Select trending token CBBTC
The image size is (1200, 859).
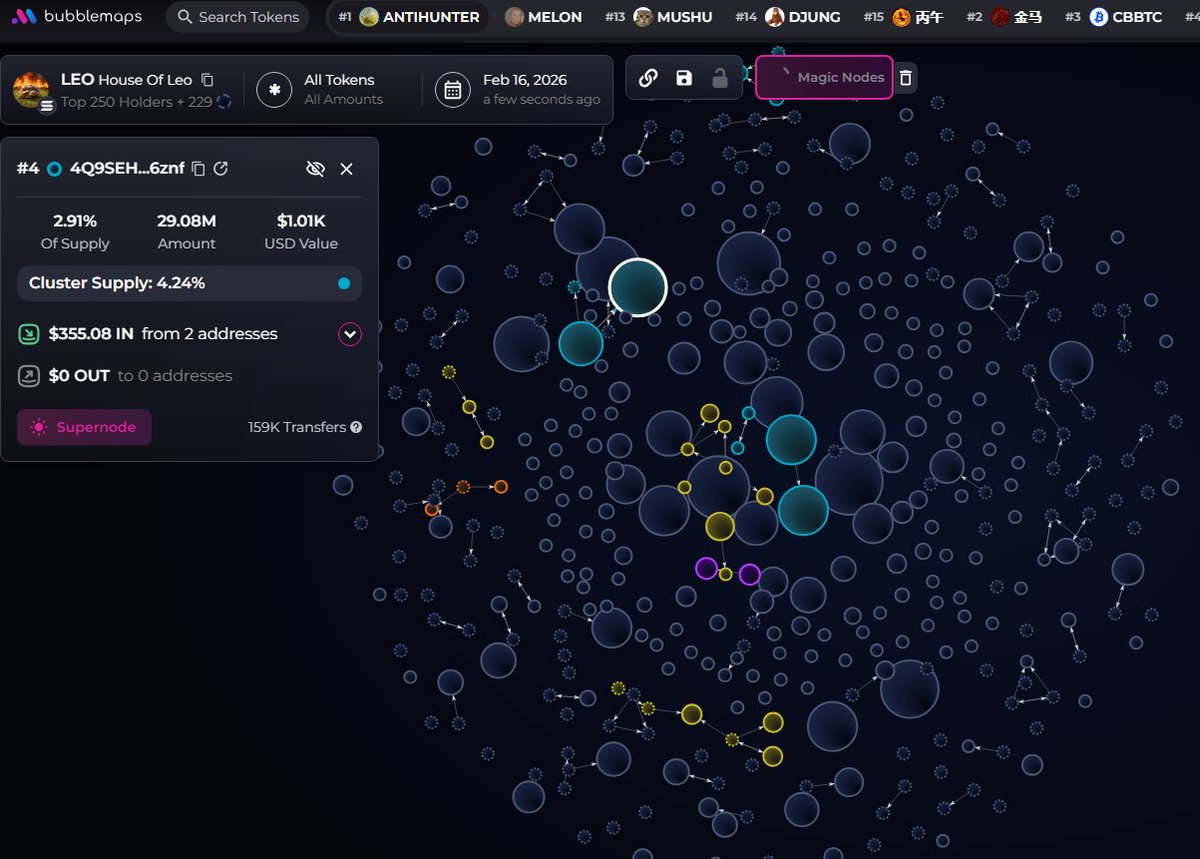[x=1113, y=17]
